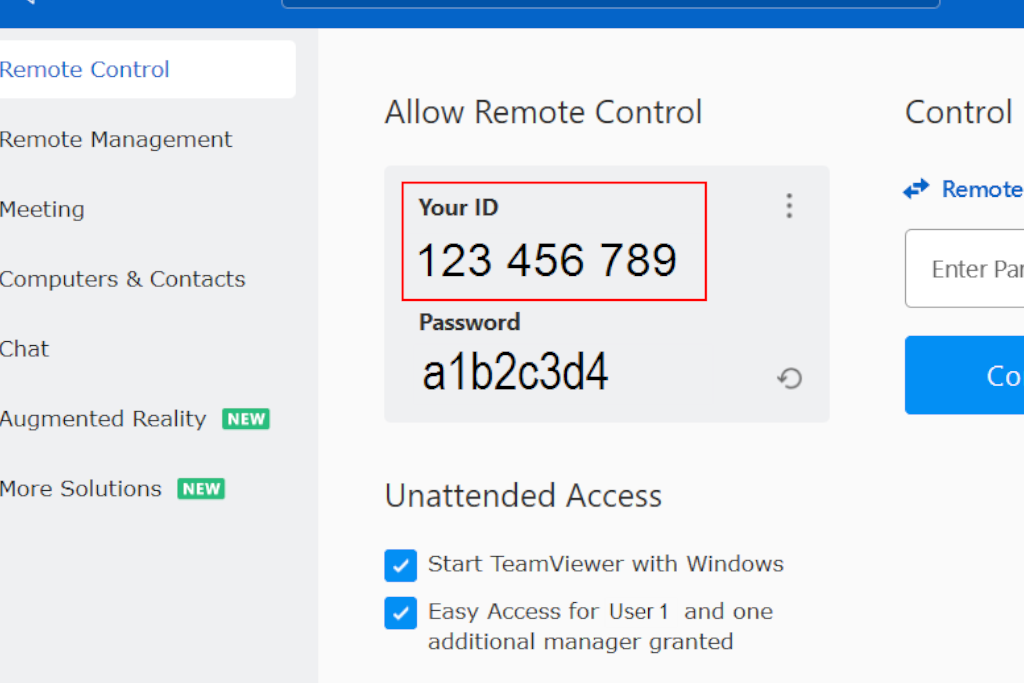1024x683 pixels.
Task: Uncheck Start TeamViewer with Windows
Action: click(400, 565)
